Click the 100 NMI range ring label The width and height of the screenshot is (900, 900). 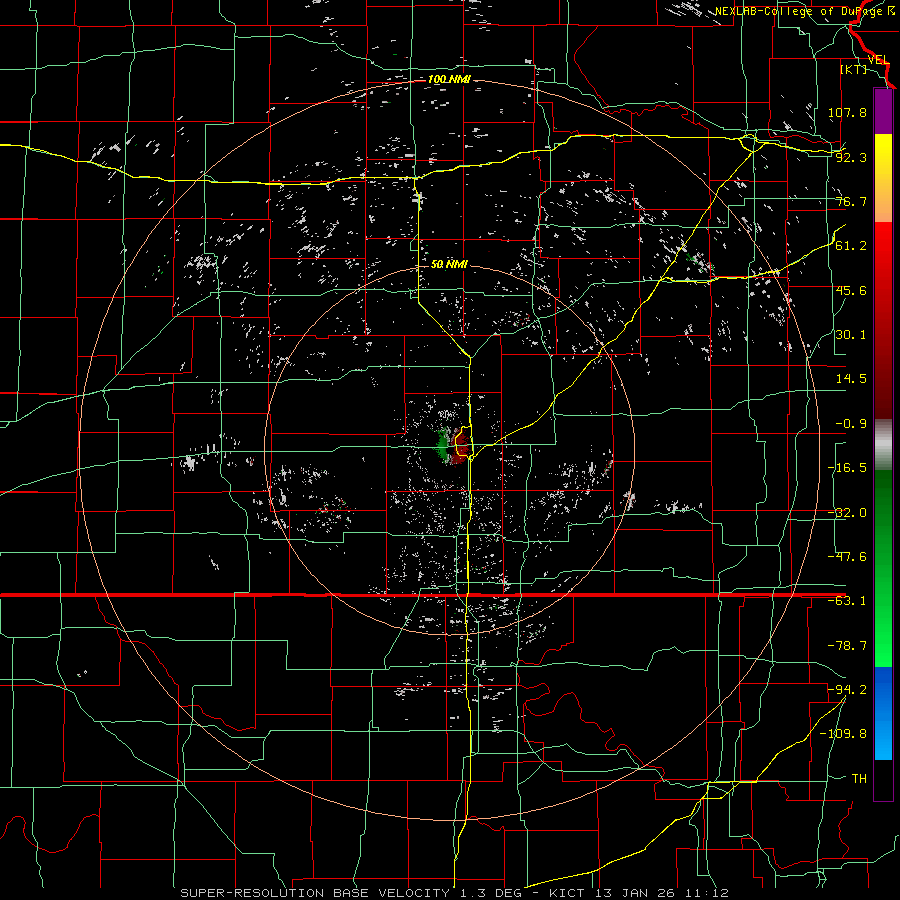[449, 79]
